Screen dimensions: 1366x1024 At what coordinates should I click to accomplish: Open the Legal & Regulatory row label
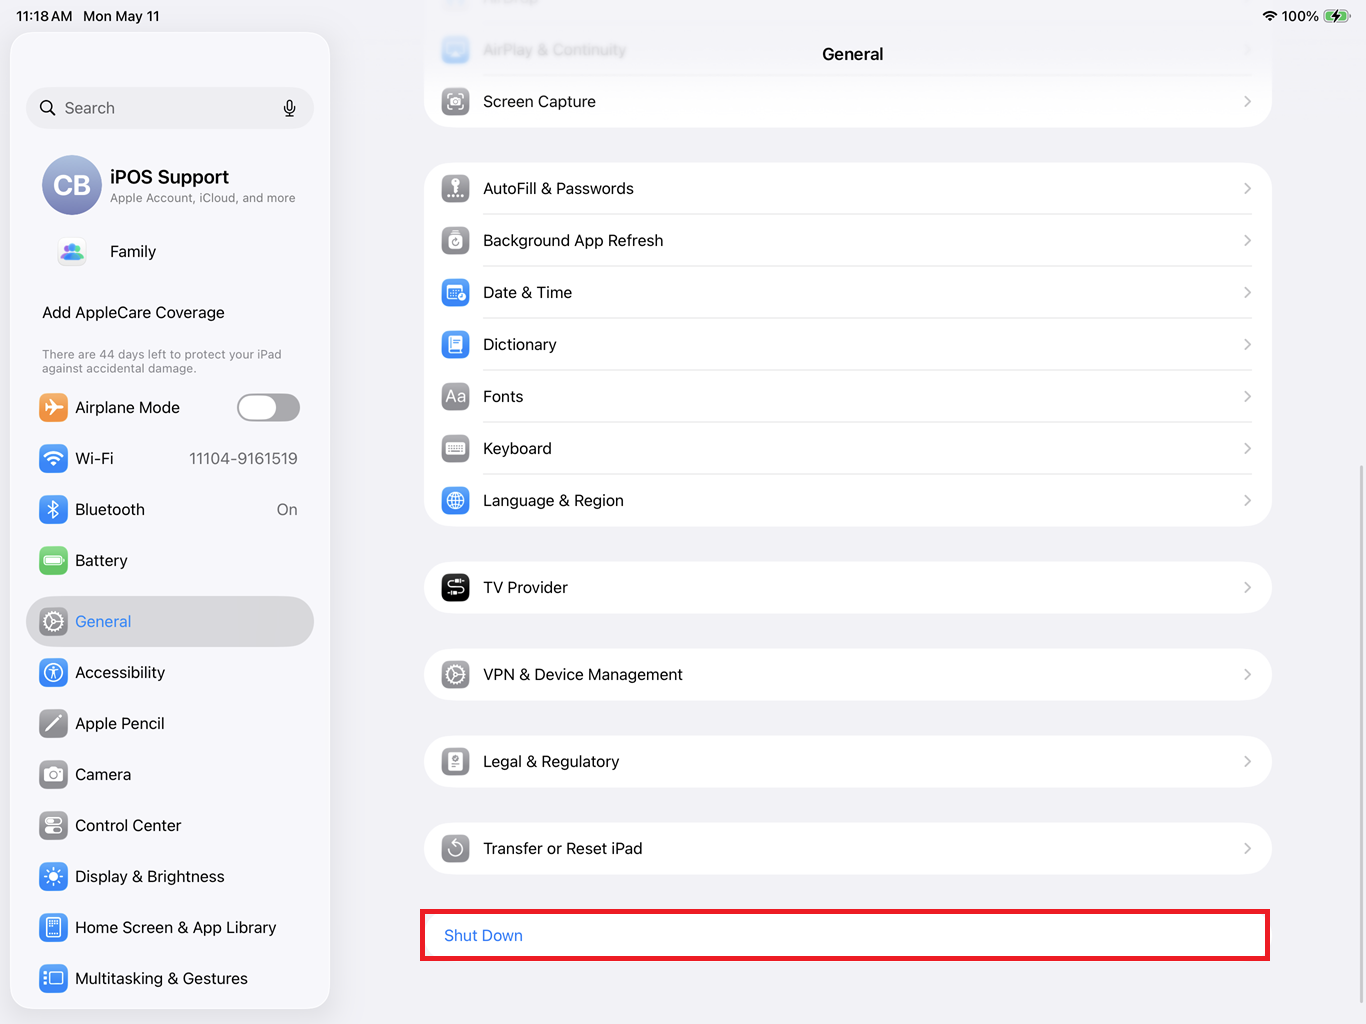point(551,762)
